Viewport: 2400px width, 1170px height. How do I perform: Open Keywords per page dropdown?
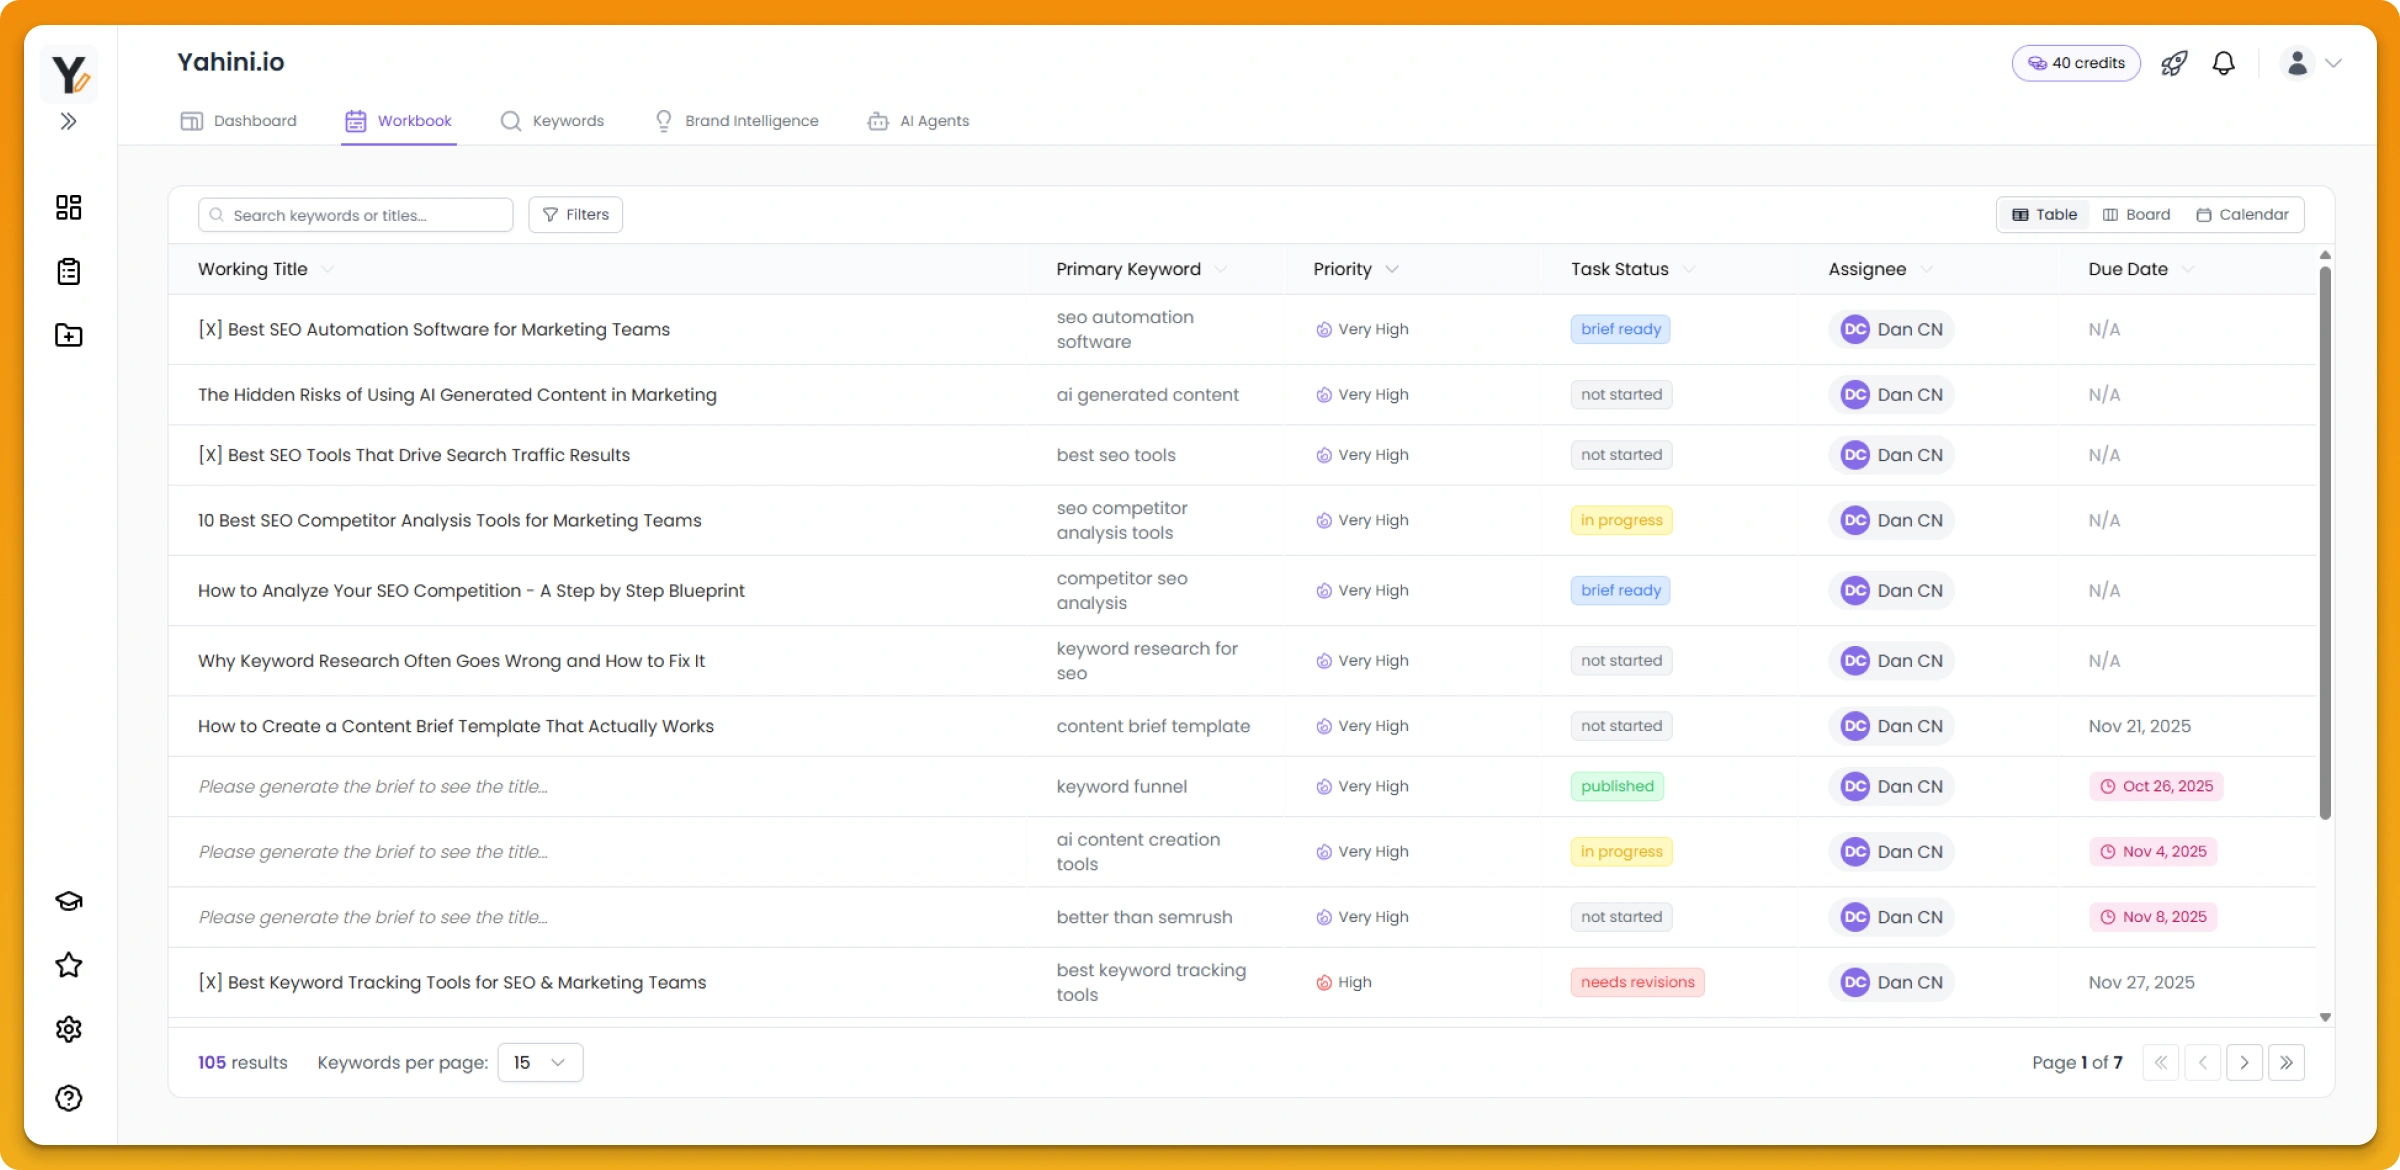coord(540,1062)
